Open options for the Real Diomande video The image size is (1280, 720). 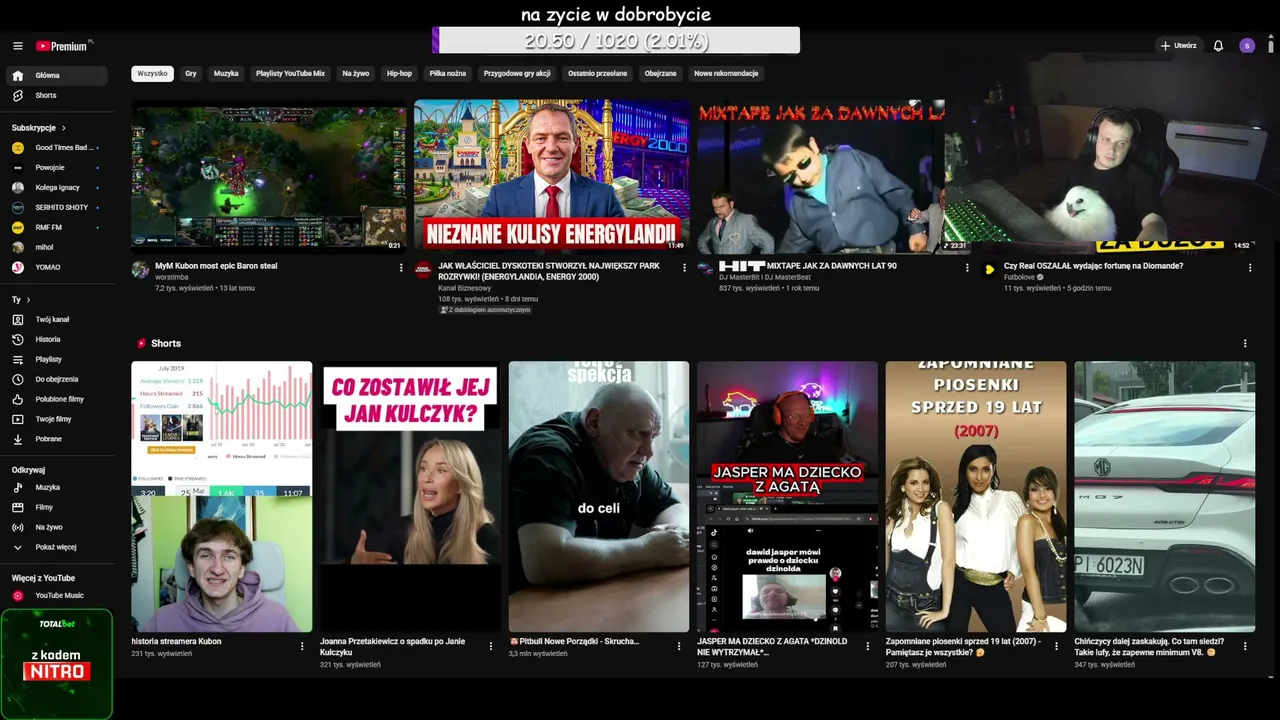(x=1250, y=268)
